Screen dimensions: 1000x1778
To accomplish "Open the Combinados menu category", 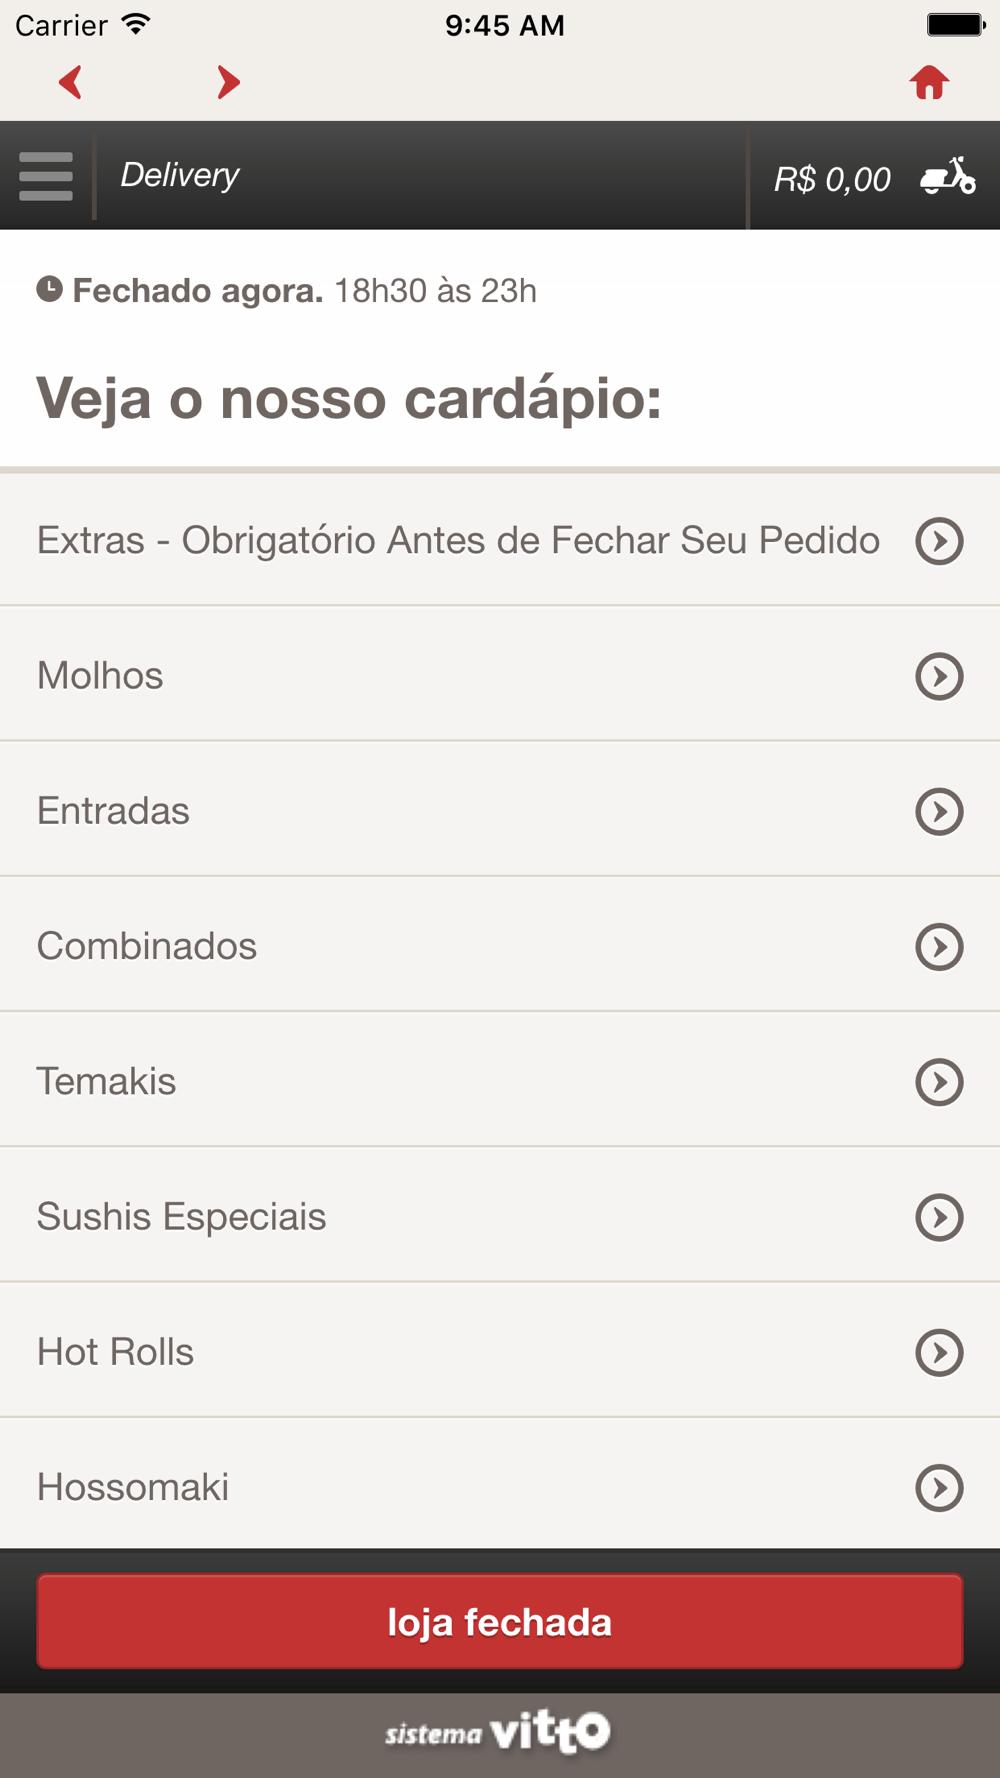I will [x=147, y=946].
